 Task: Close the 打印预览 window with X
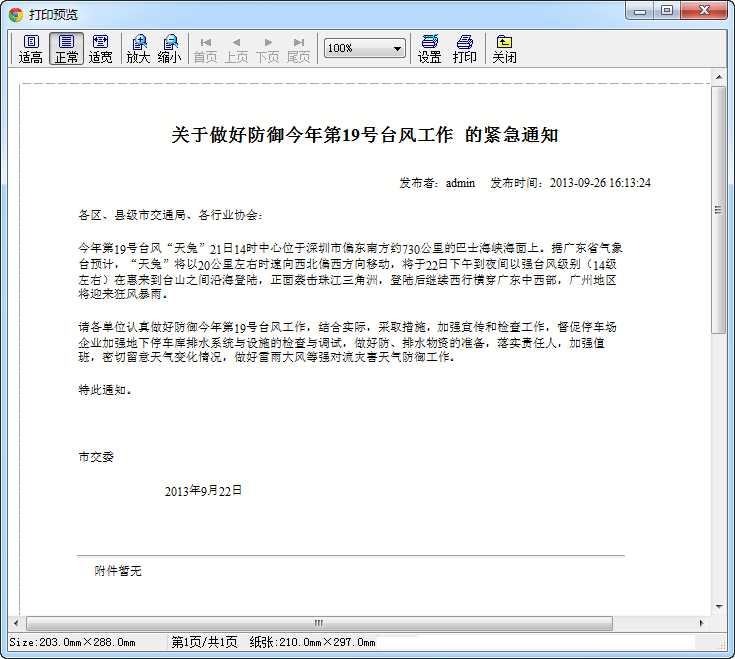tap(704, 11)
